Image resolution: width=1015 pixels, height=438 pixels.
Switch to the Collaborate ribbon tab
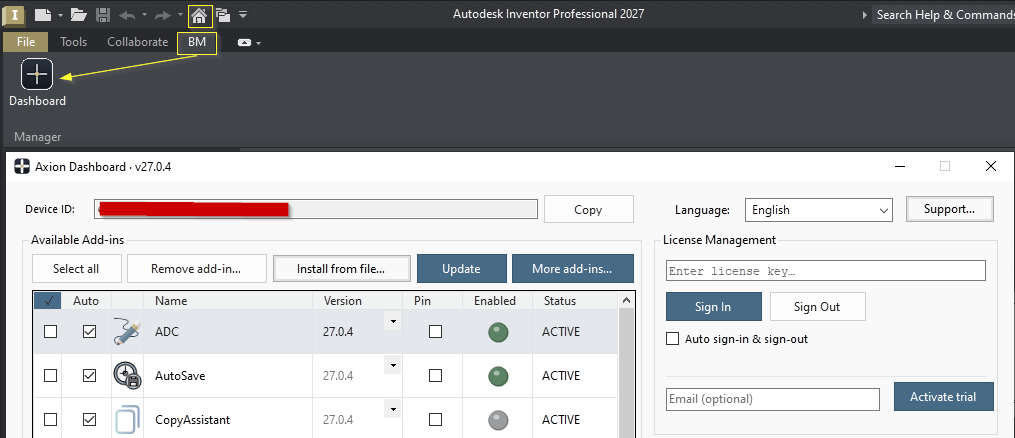pos(137,42)
